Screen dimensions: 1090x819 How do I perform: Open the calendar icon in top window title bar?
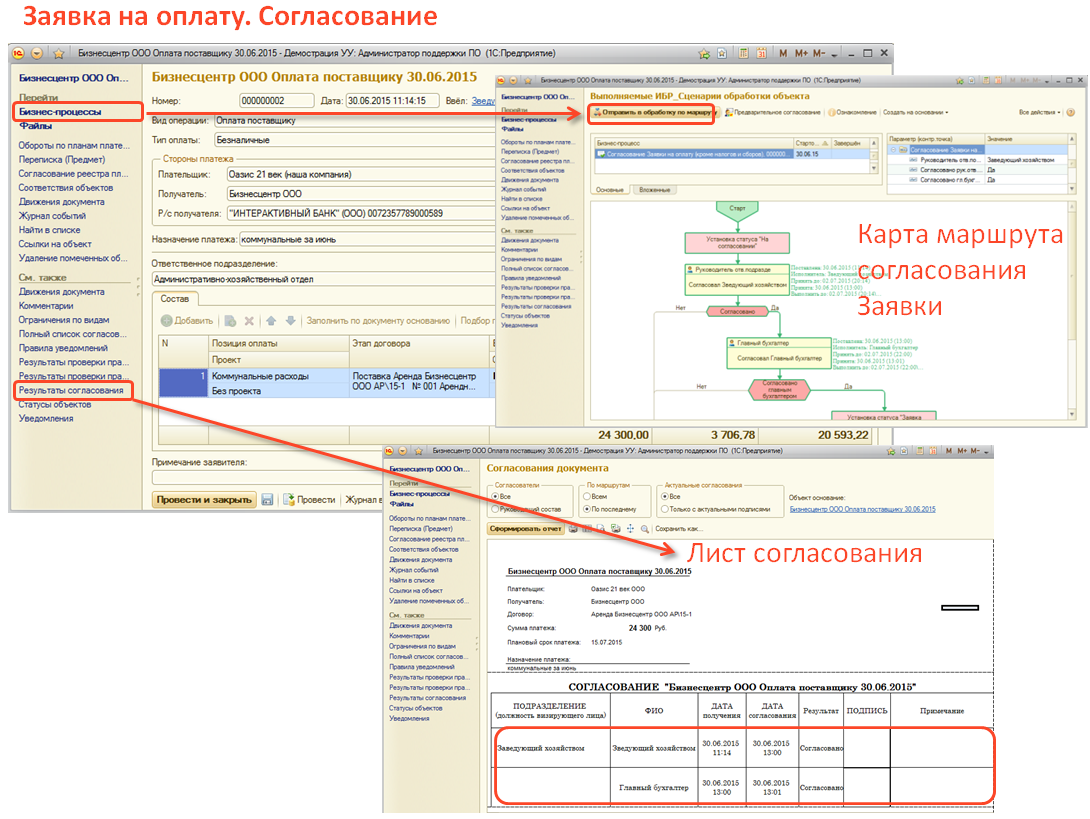[x=759, y=53]
